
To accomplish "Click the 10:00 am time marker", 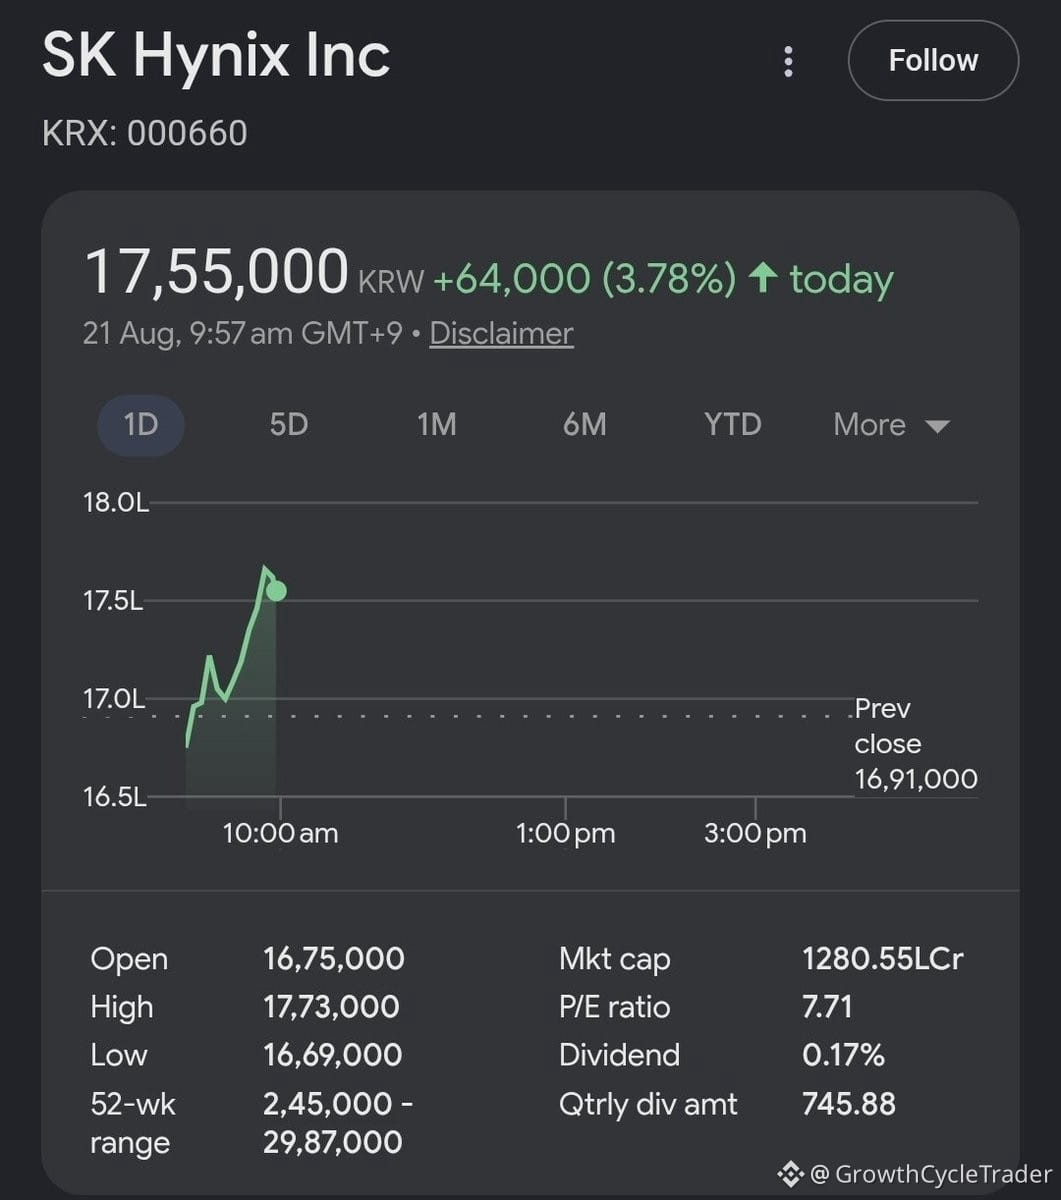I will (280, 833).
